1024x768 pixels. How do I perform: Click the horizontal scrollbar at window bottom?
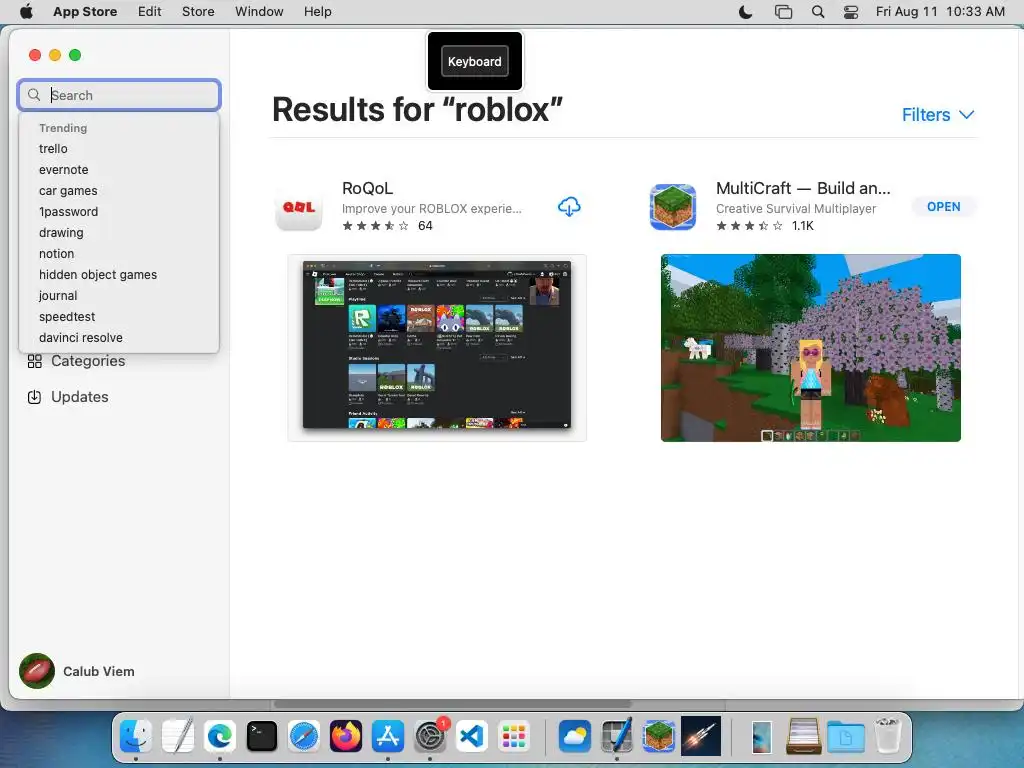pos(452,704)
